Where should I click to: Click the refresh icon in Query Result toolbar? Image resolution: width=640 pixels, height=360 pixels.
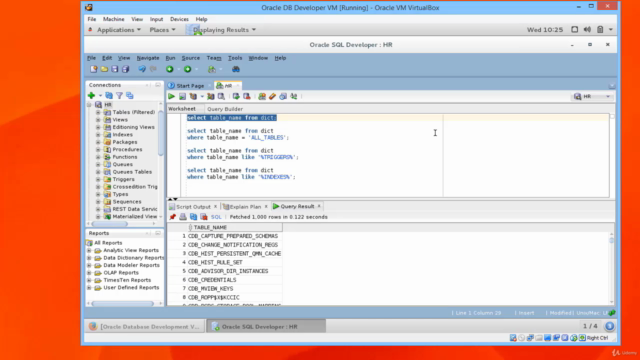coord(193,217)
